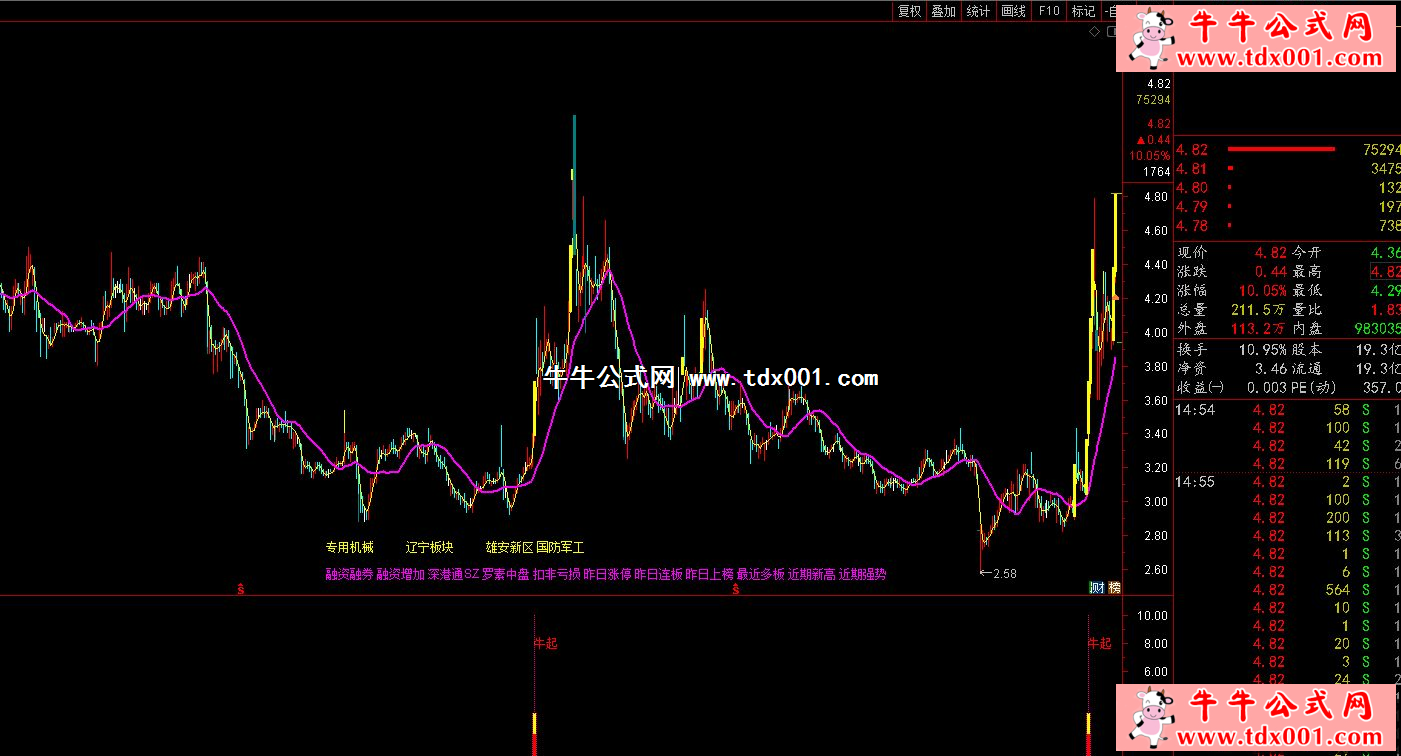1401x756 pixels.
Task: Open F10 company information
Action: click(1048, 11)
